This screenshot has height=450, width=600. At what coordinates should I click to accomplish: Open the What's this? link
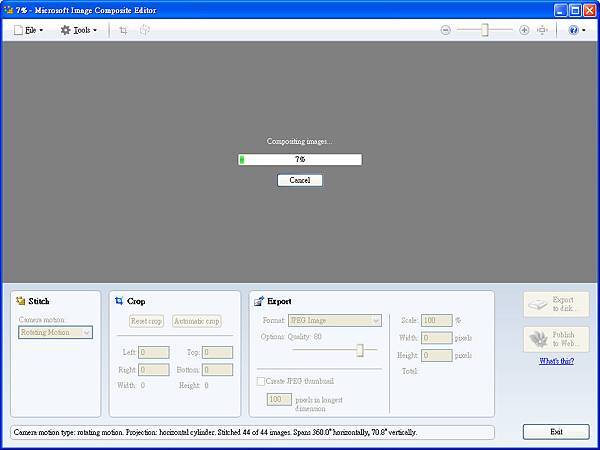(556, 361)
